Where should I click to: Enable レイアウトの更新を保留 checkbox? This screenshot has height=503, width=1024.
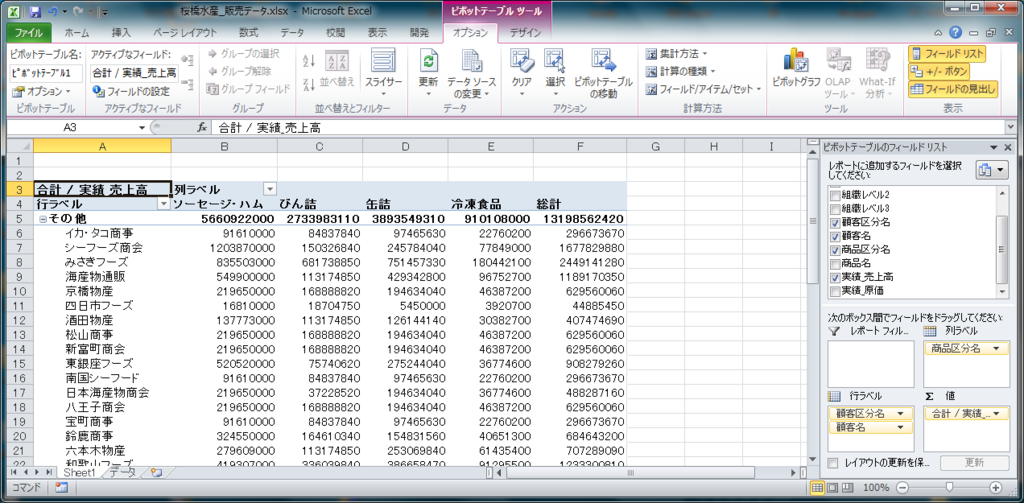pos(833,462)
